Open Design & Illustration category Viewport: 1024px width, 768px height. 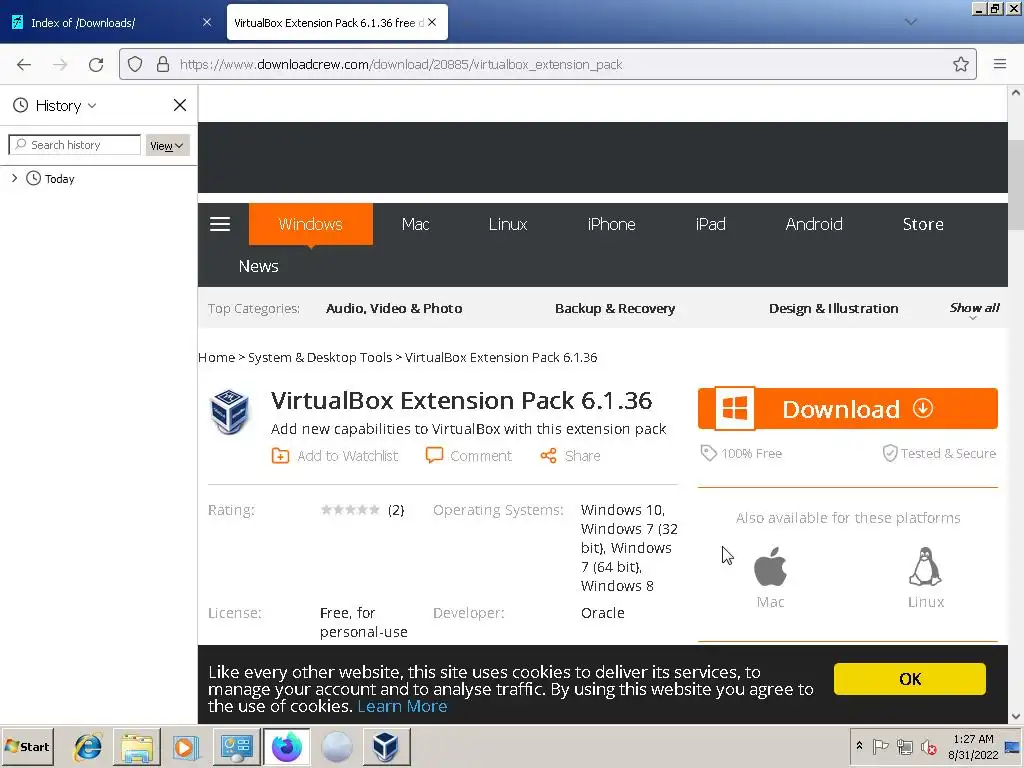click(833, 308)
